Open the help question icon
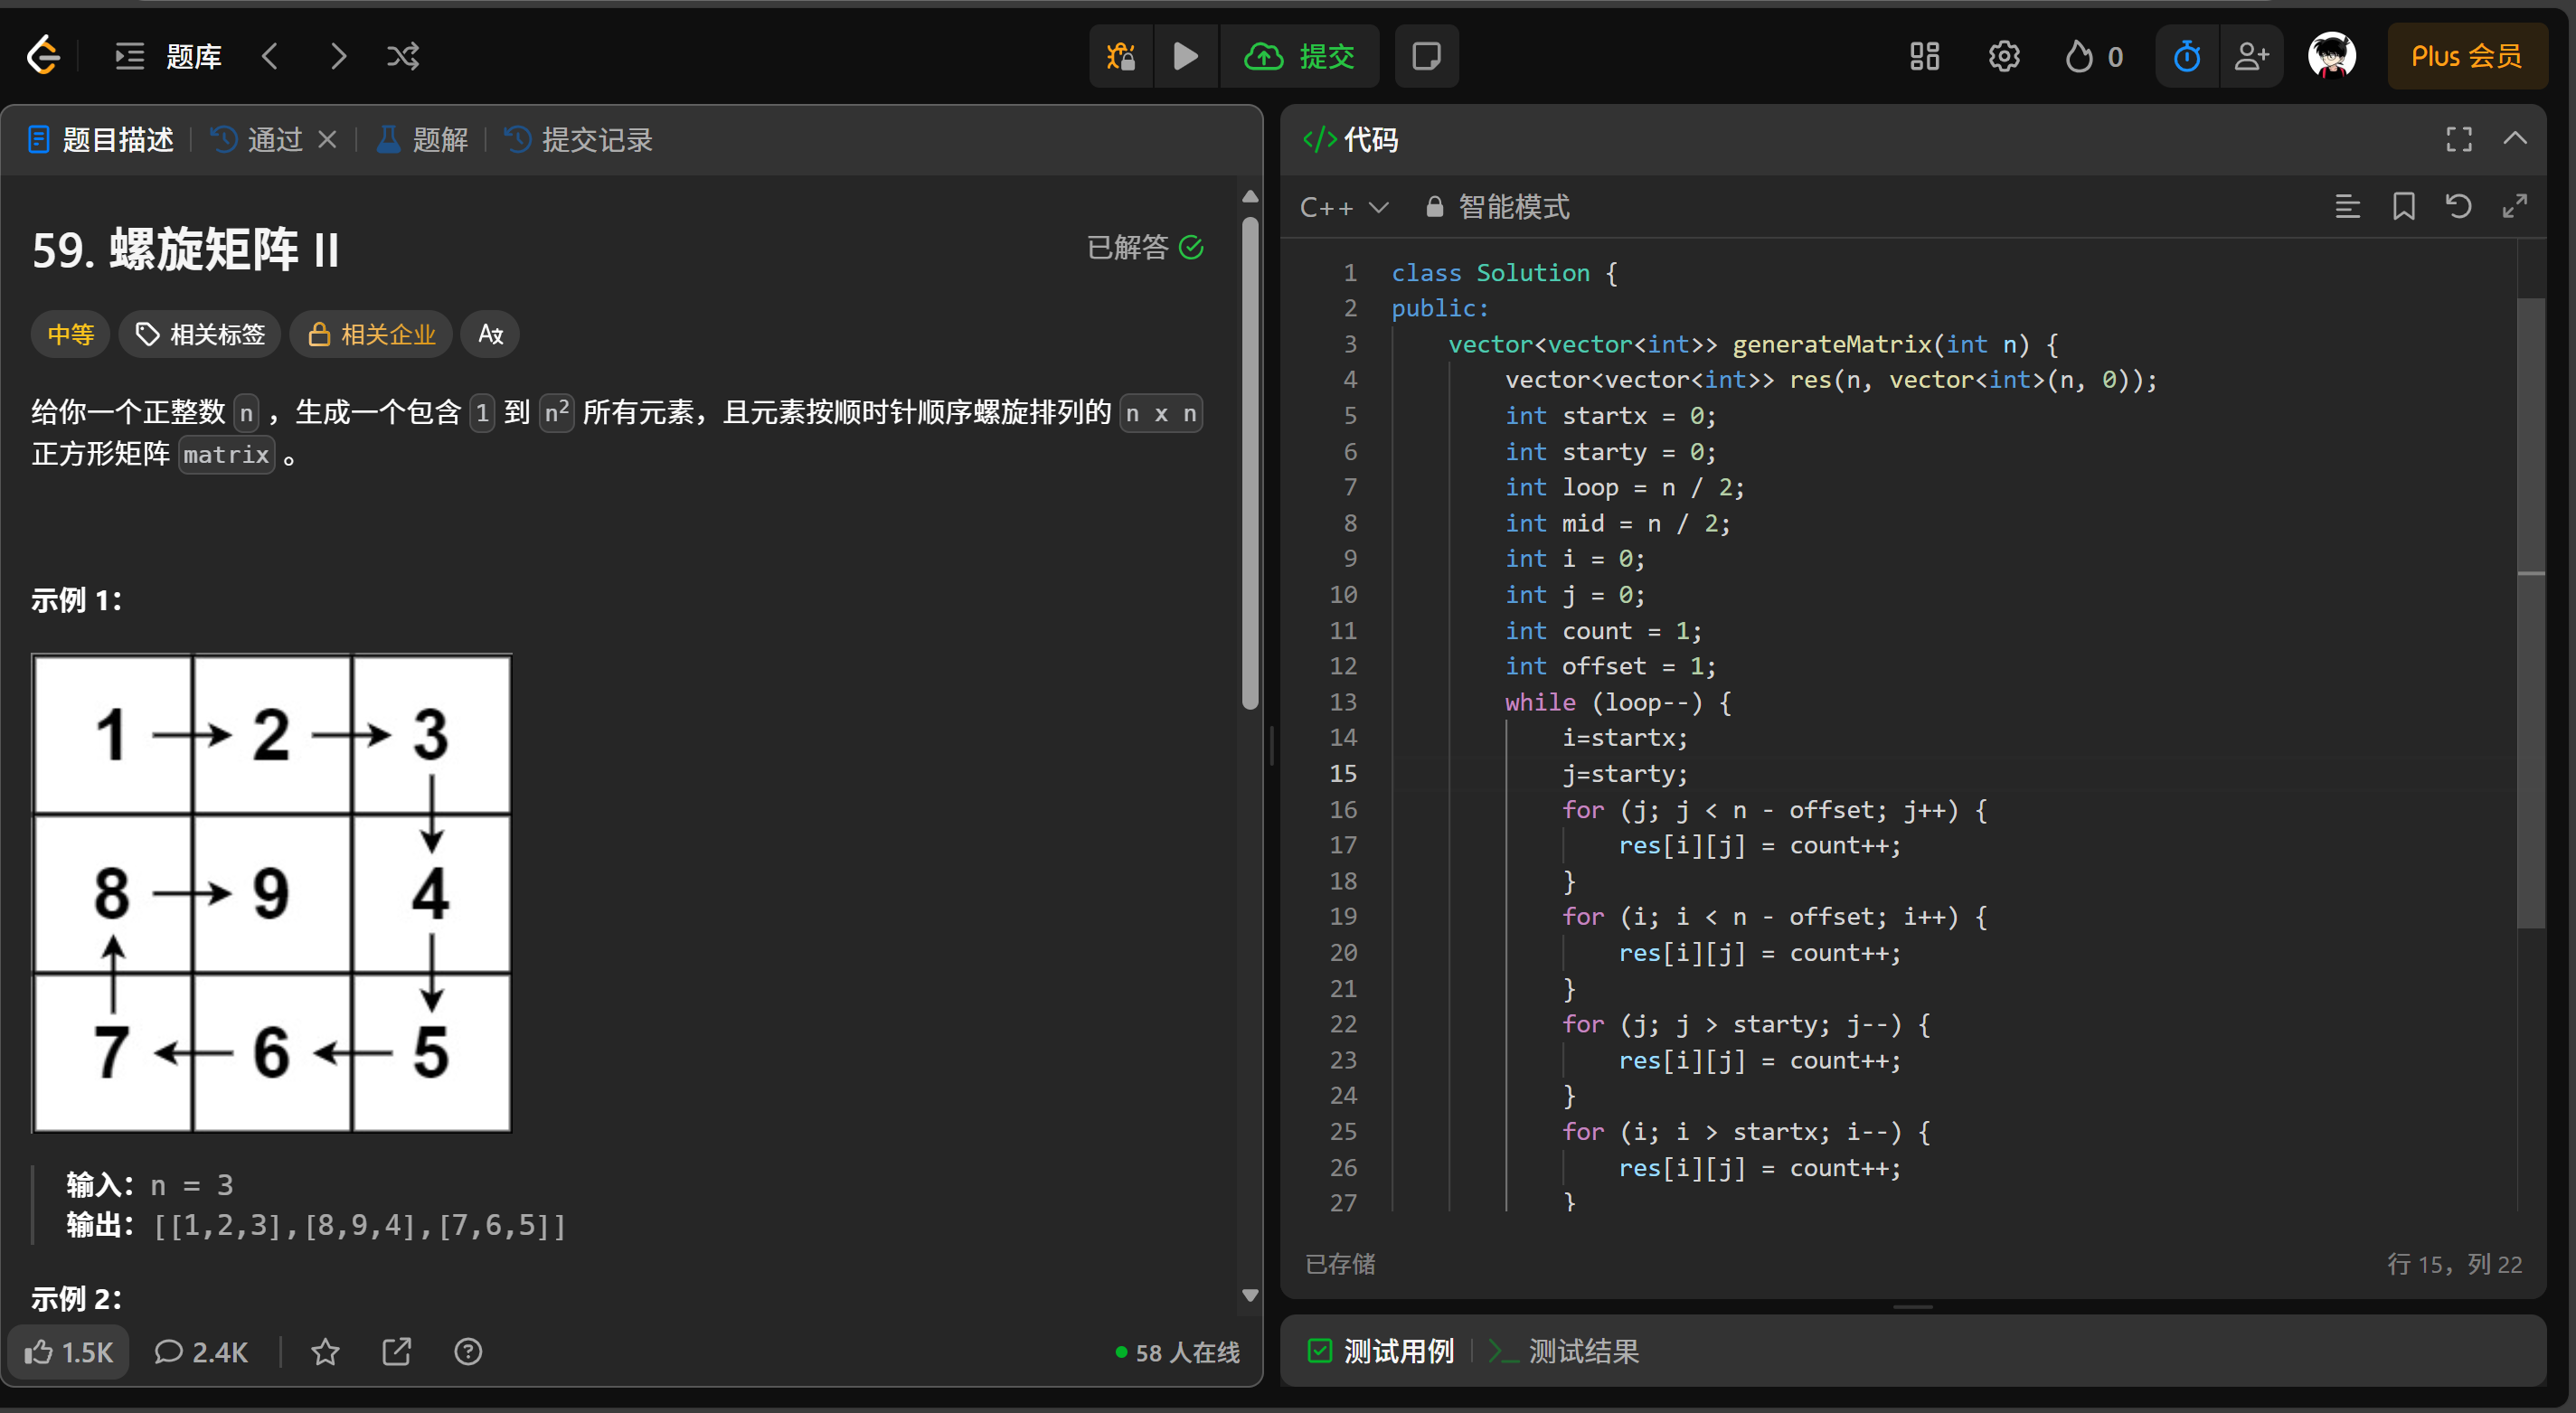Viewport: 2576px width, 1413px height. 468,1352
